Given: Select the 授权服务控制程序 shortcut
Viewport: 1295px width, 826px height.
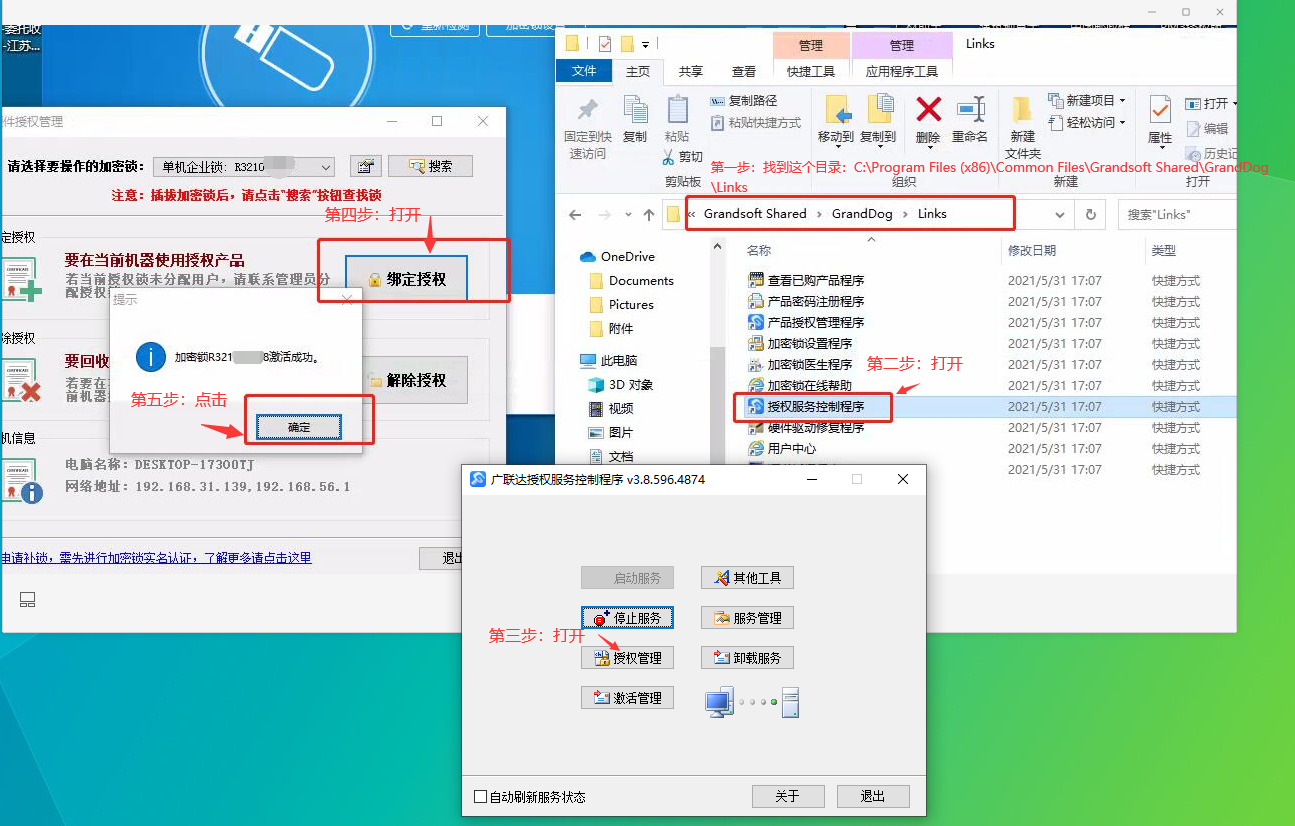Looking at the screenshot, I should [806, 407].
